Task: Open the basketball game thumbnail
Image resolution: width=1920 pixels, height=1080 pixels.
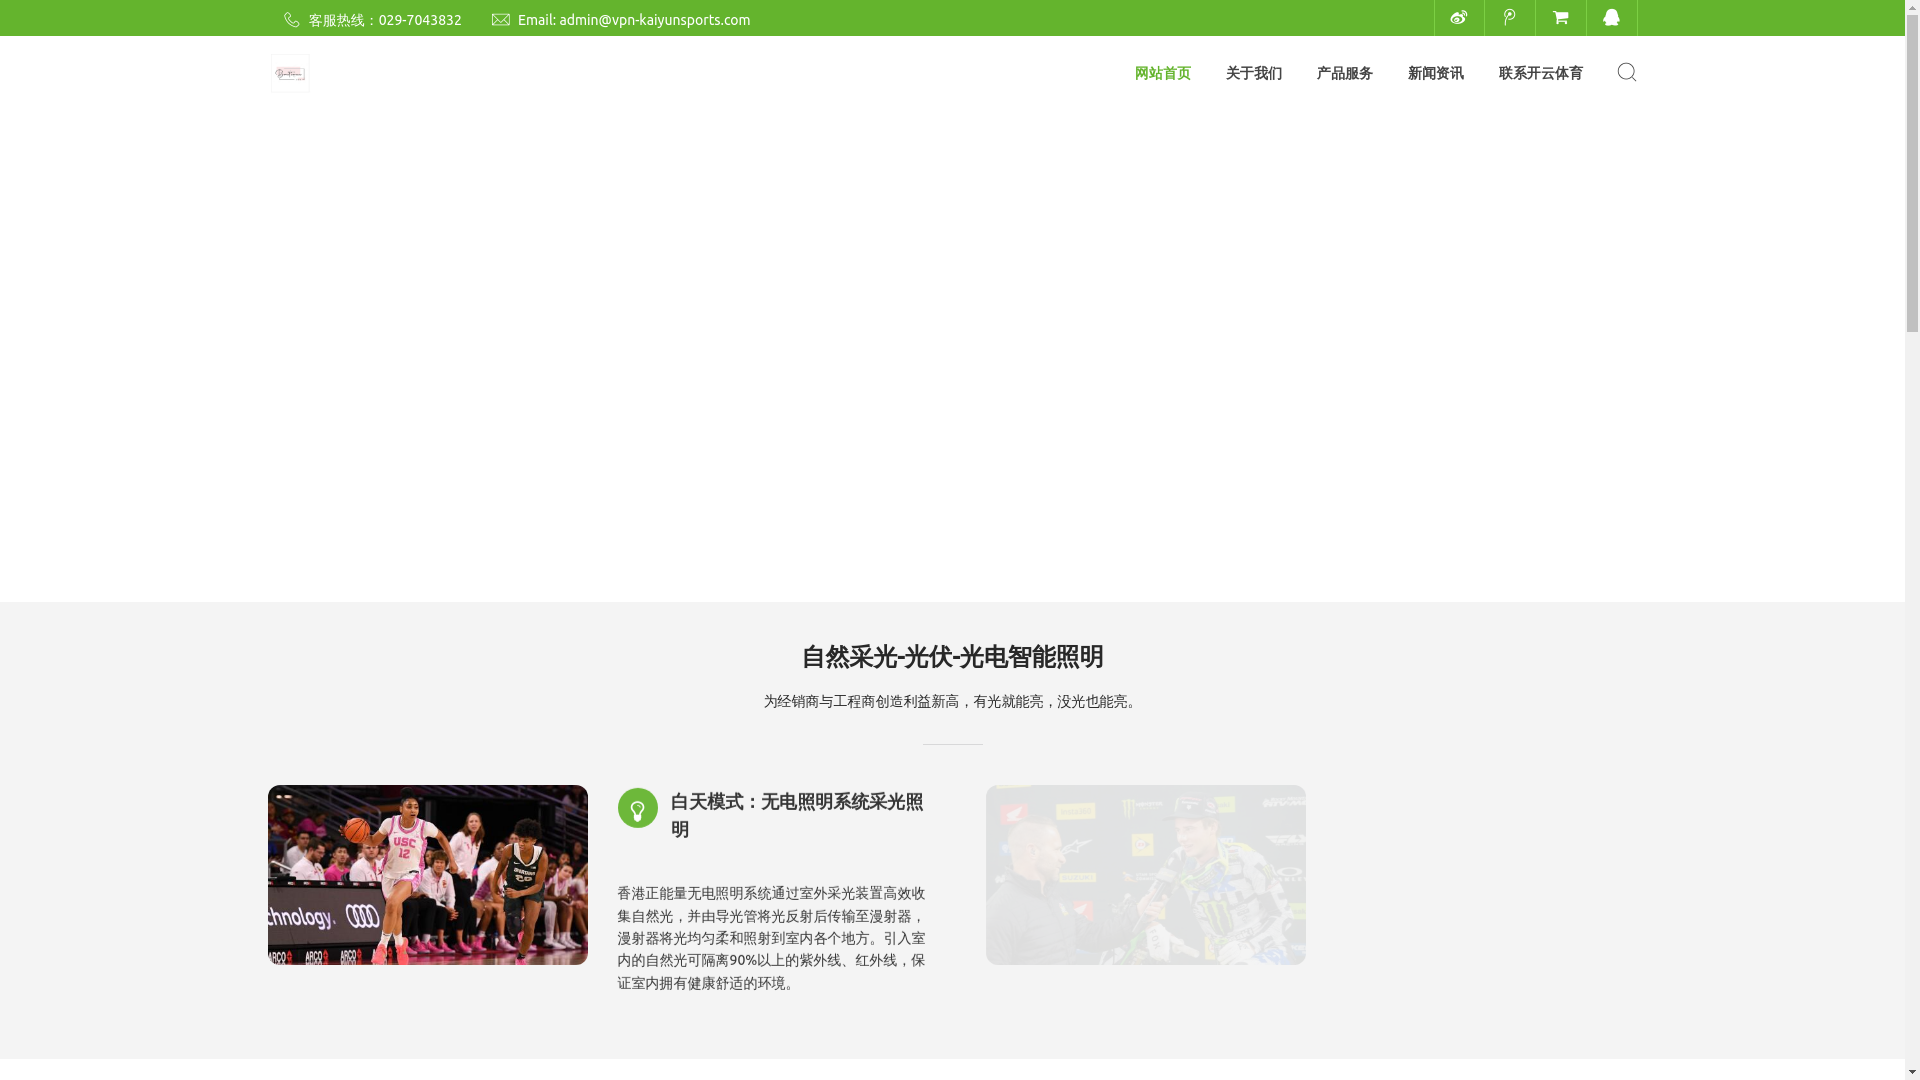Action: [x=428, y=875]
